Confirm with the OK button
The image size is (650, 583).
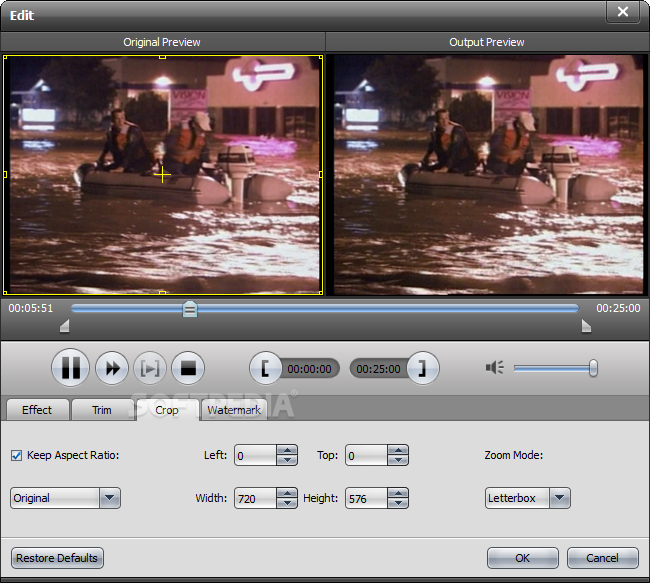[523, 558]
